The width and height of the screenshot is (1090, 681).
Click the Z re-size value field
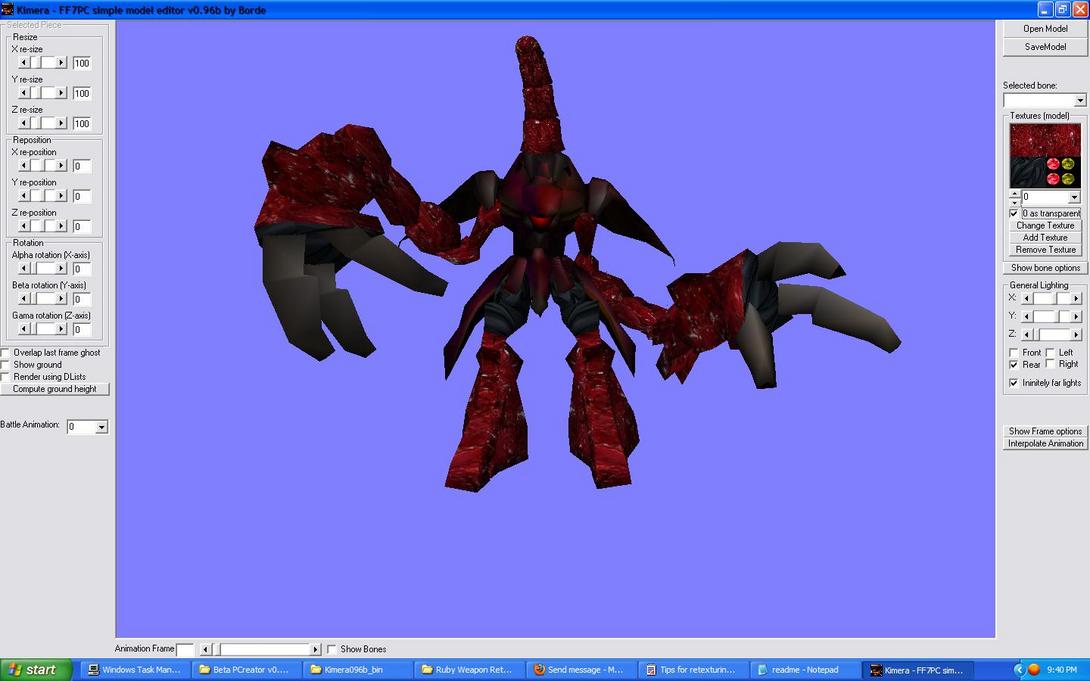pos(81,124)
